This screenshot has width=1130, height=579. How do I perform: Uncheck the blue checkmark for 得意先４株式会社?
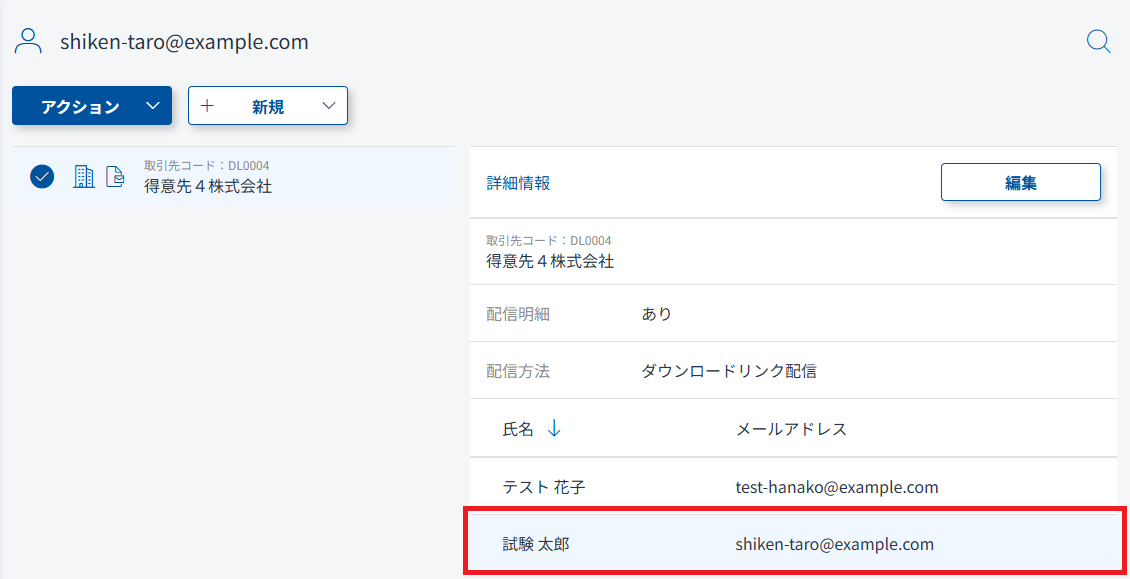[42, 177]
